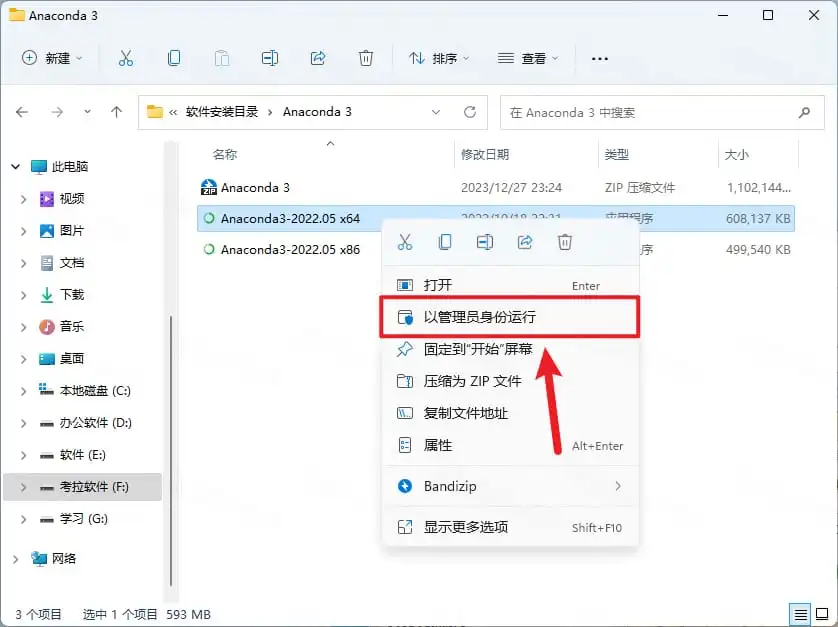Click the 2023/12/27 23:24 date cell
838x627 pixels.
511,188
